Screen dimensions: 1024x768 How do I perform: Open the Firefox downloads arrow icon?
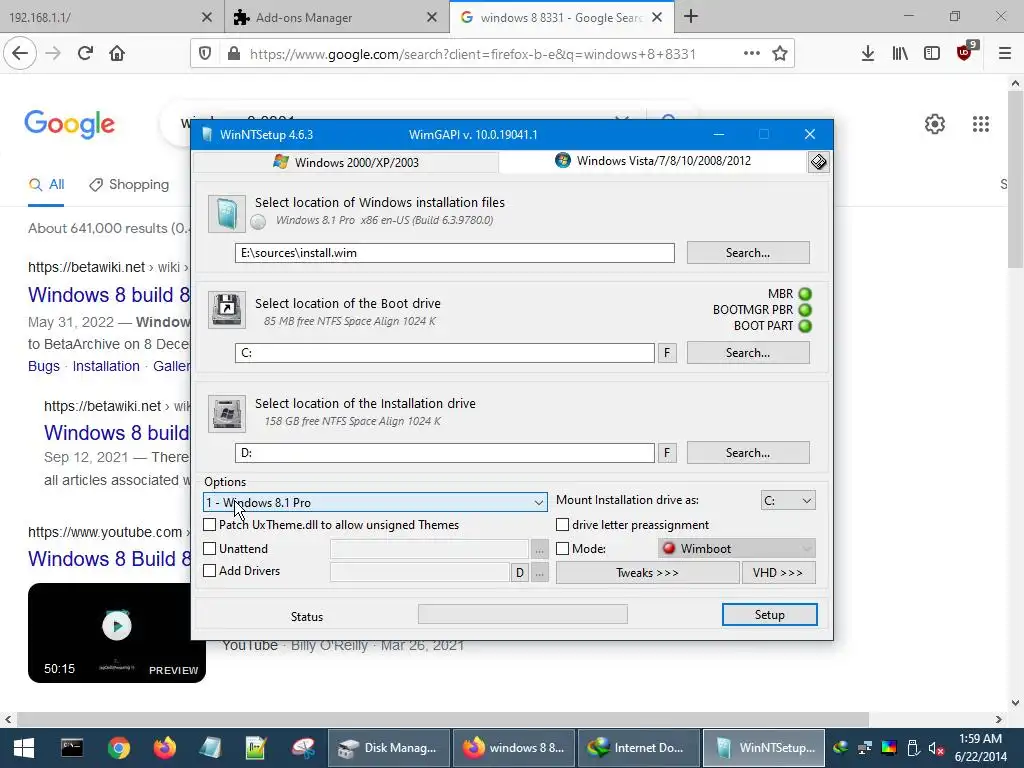[867, 54]
